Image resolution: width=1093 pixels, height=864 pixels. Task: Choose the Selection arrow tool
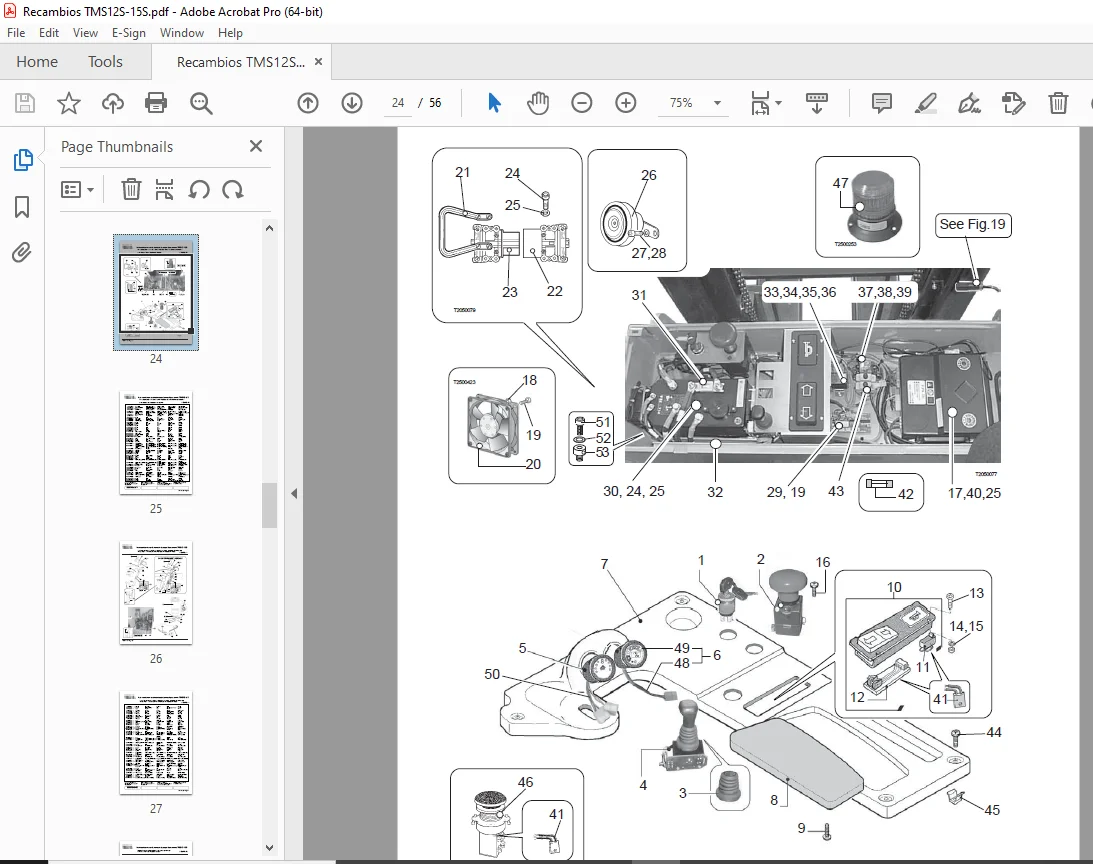494,103
